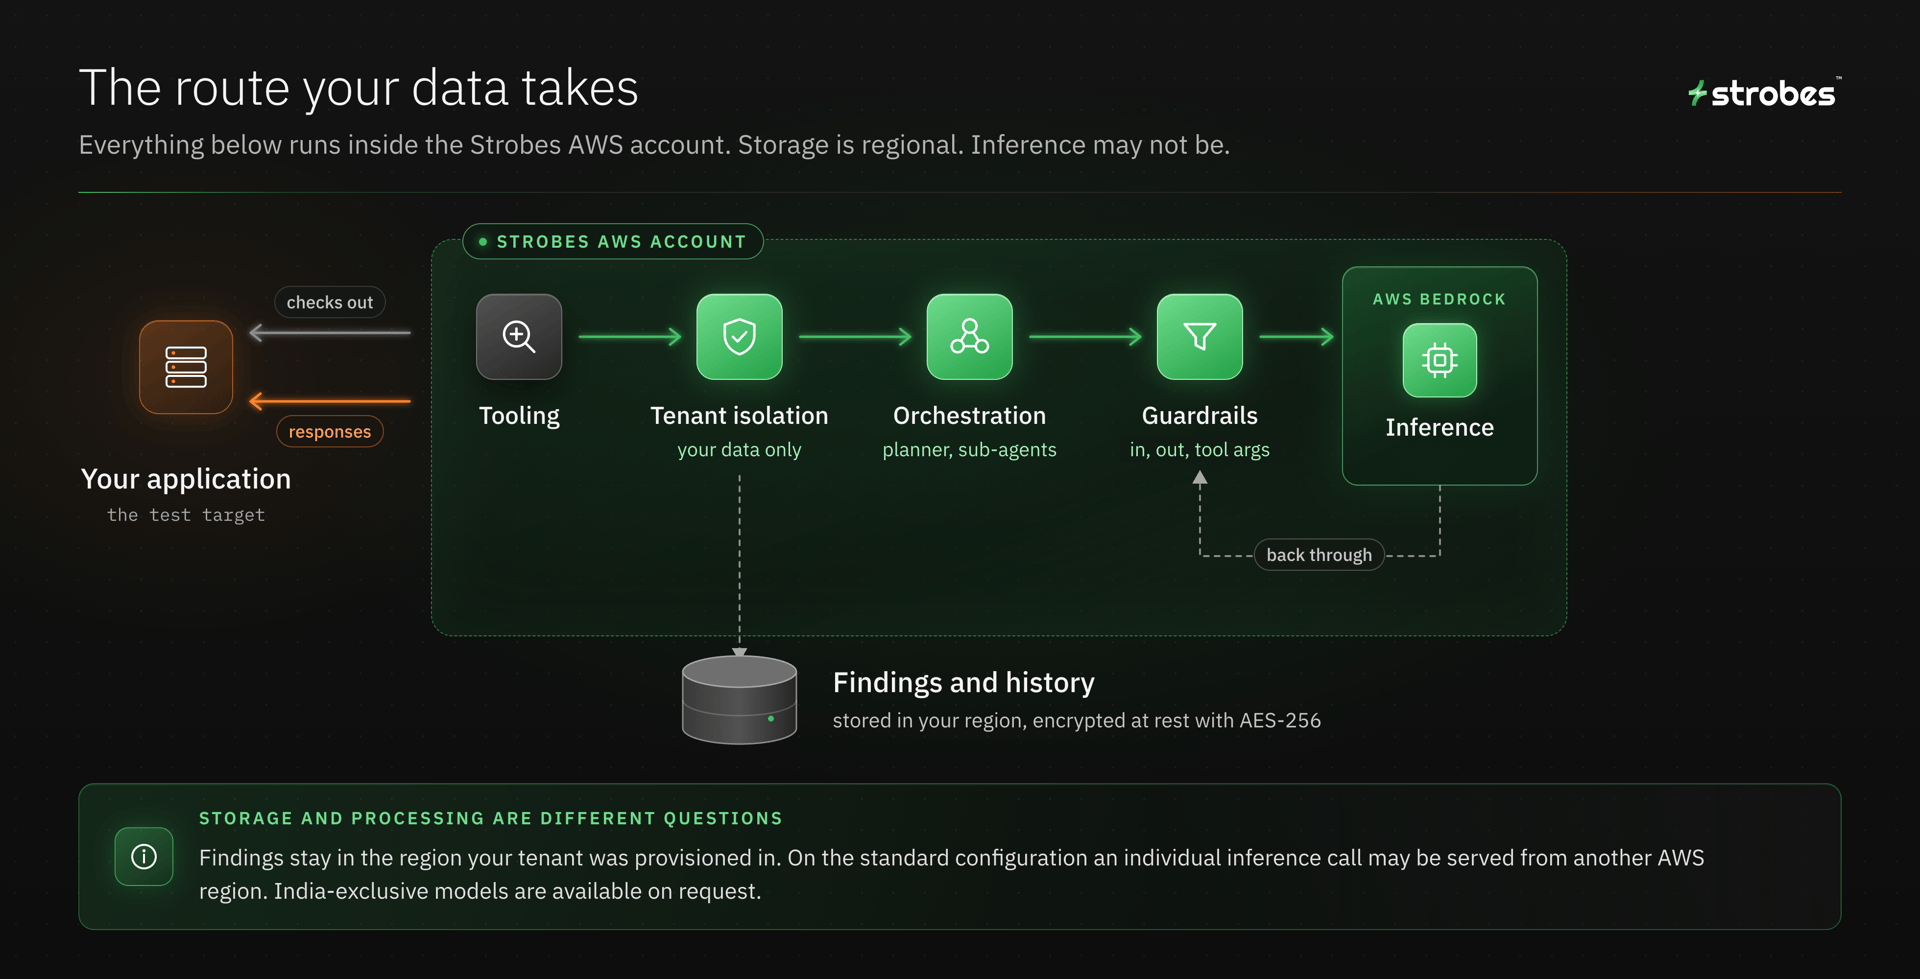This screenshot has height=979, width=1920.
Task: Click the 'Tooling' label
Action: (x=519, y=416)
